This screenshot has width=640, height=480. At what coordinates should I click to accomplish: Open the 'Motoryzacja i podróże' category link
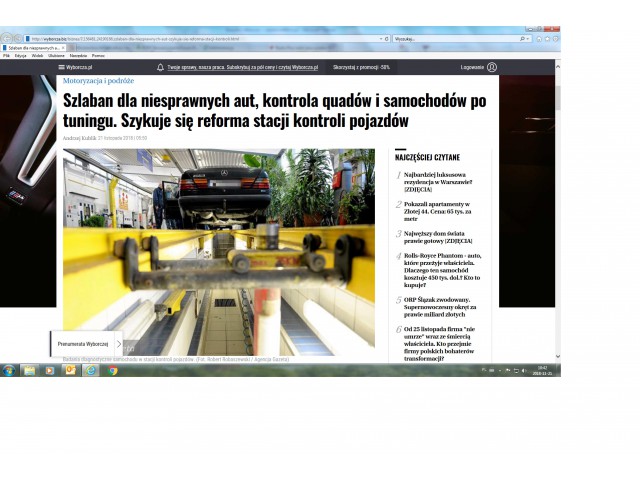point(97,80)
